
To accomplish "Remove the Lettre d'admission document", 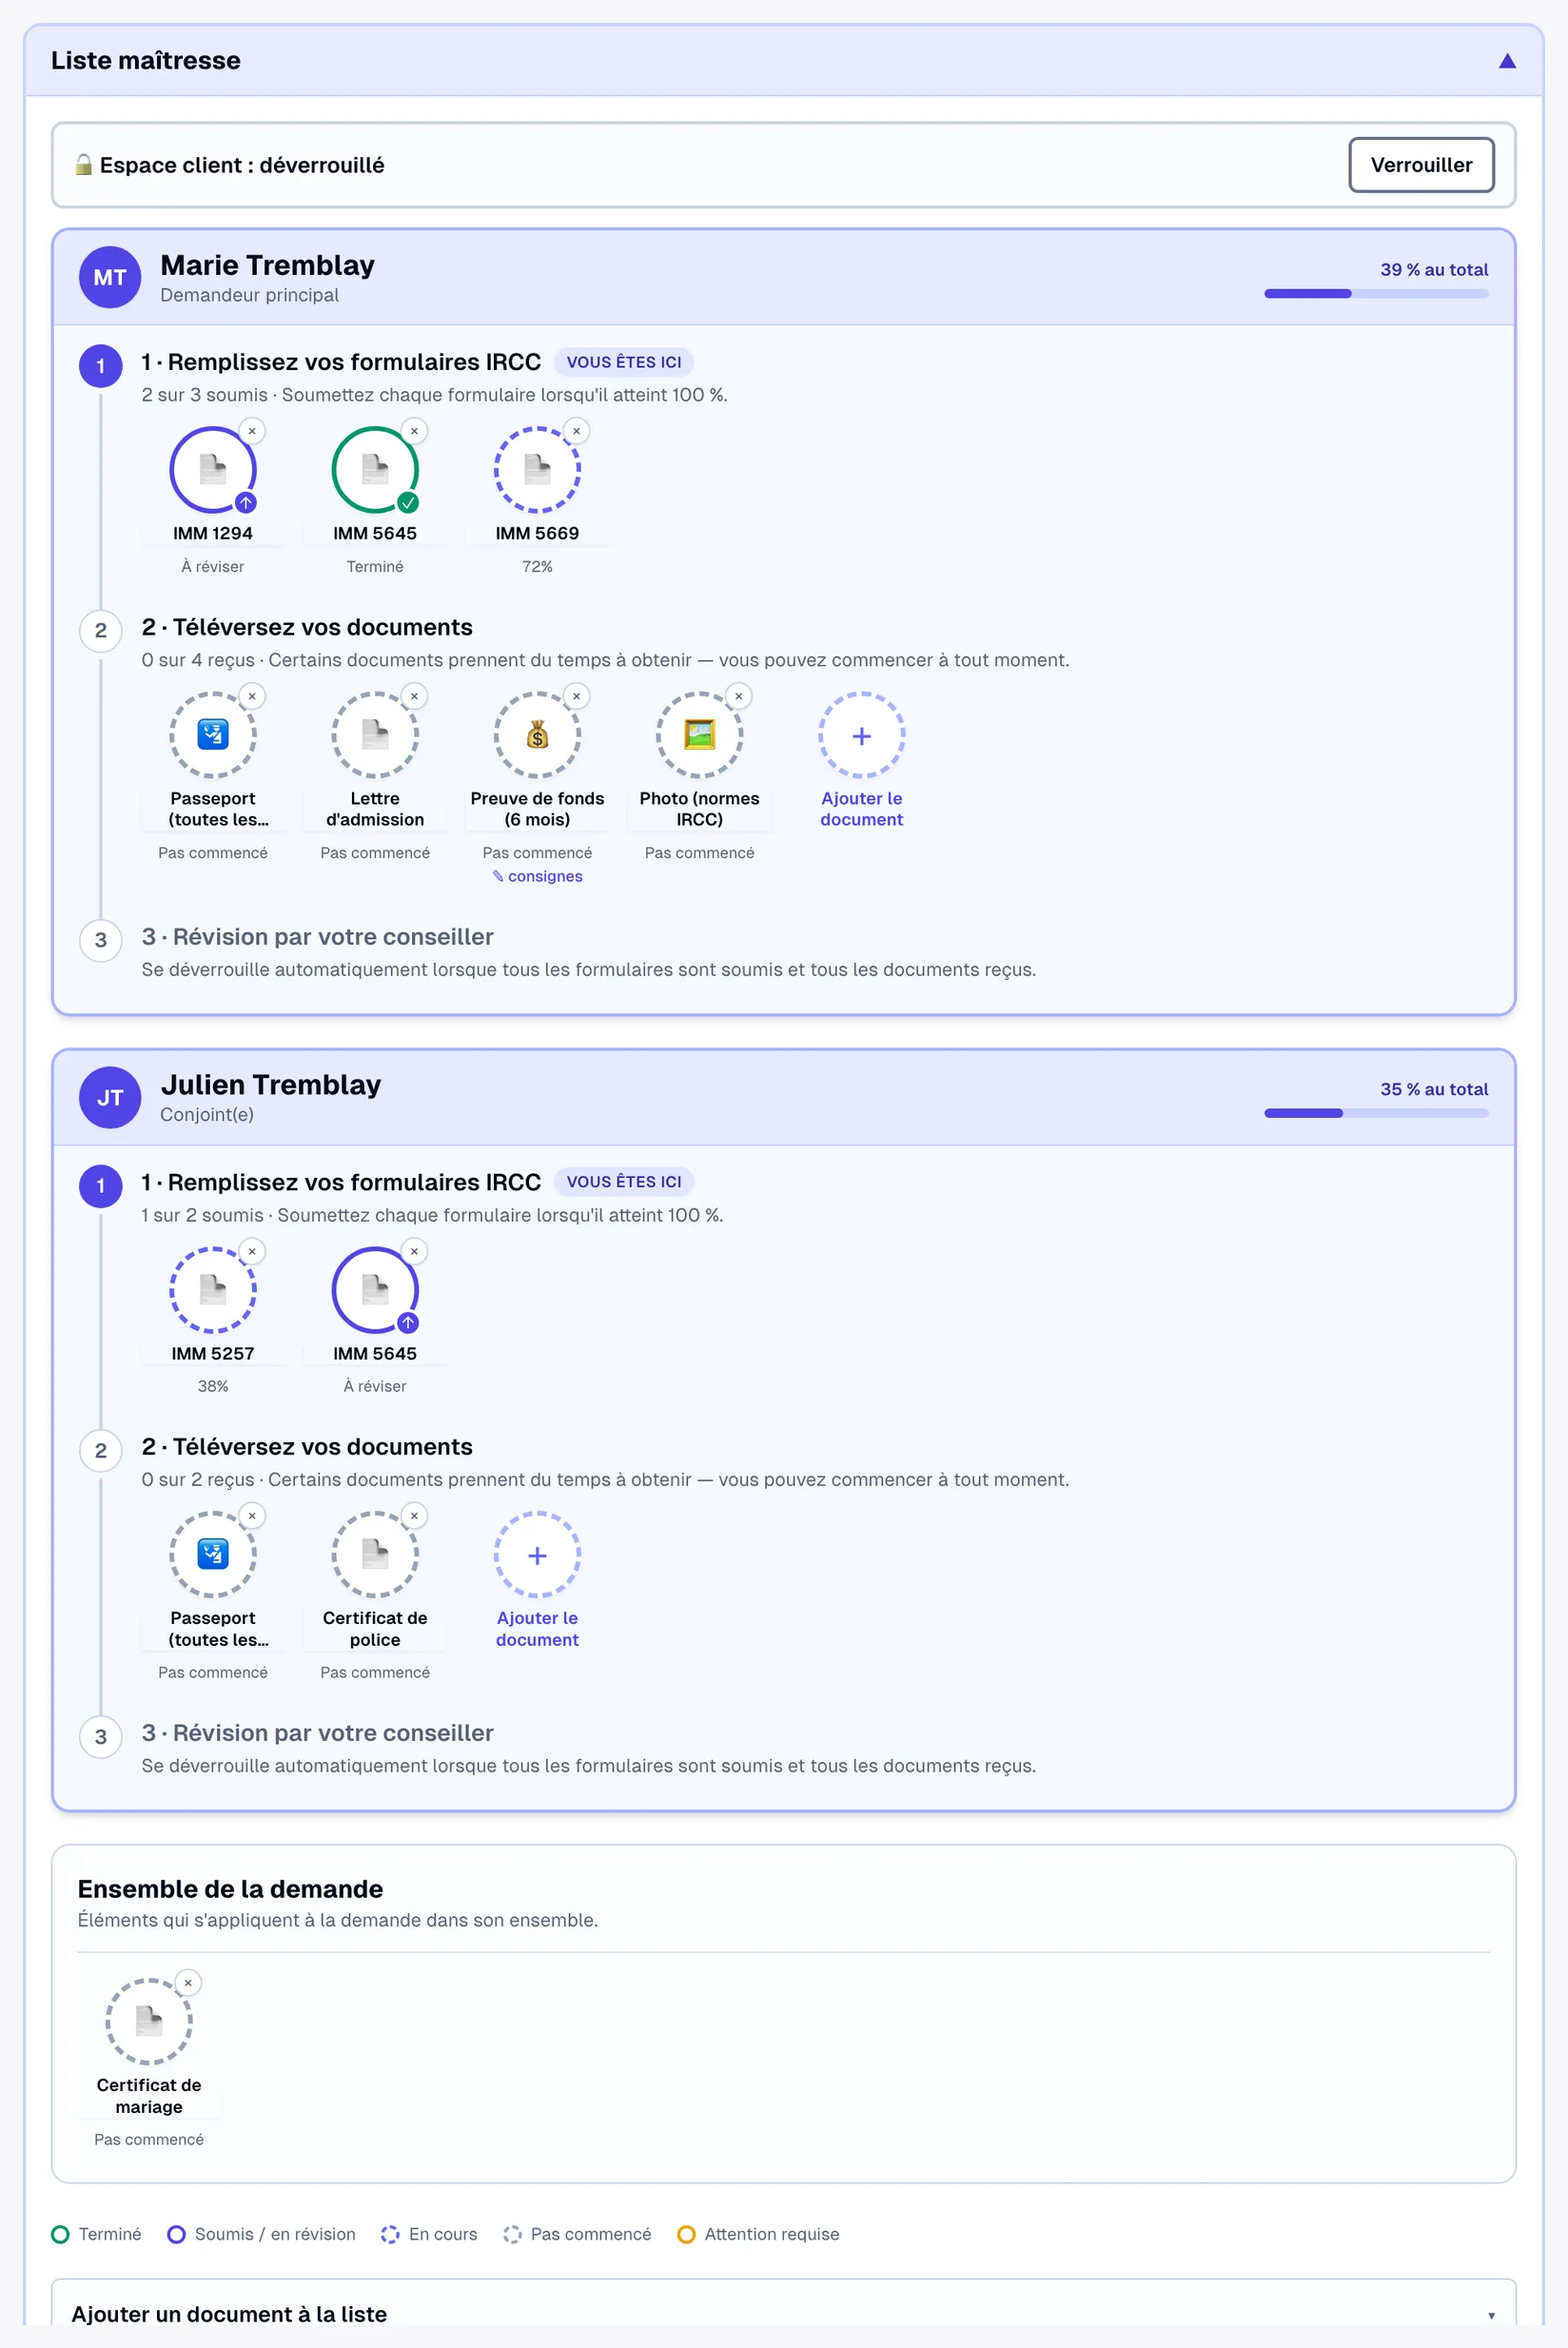I will (x=414, y=696).
